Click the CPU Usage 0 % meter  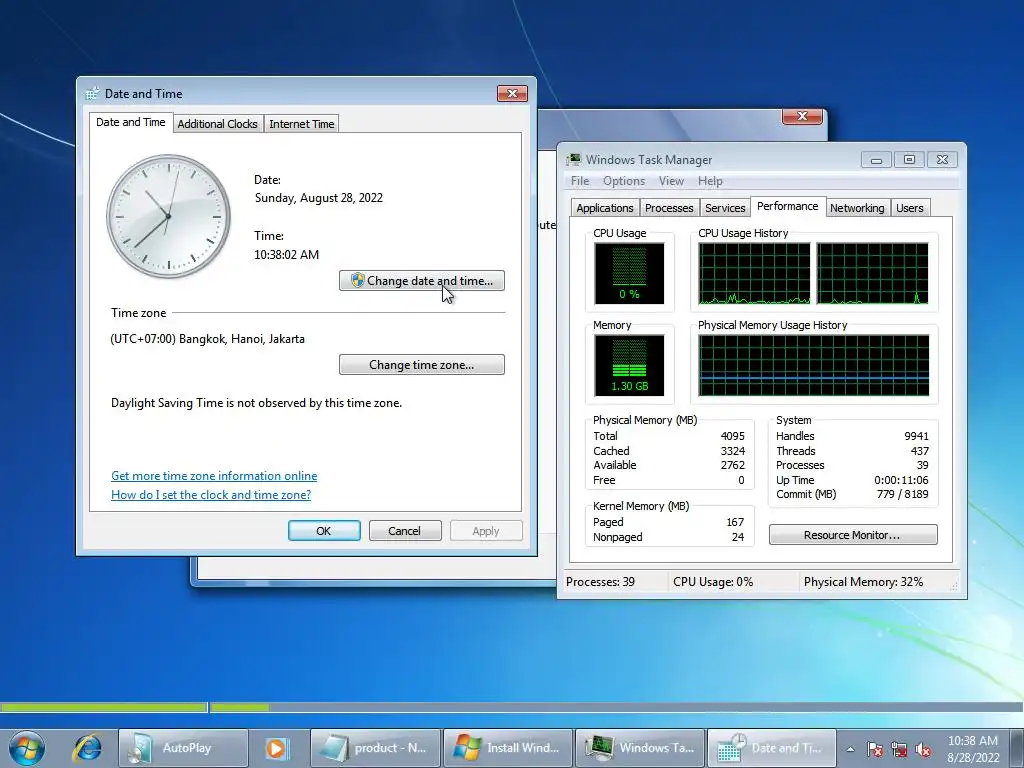[x=629, y=273]
